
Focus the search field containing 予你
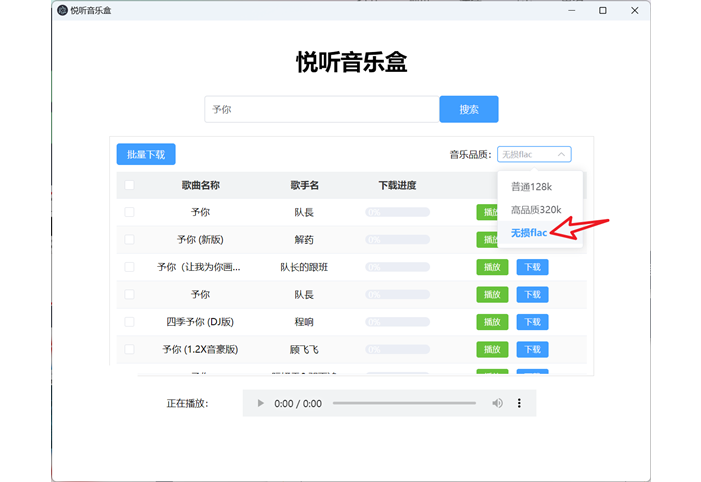pos(321,109)
